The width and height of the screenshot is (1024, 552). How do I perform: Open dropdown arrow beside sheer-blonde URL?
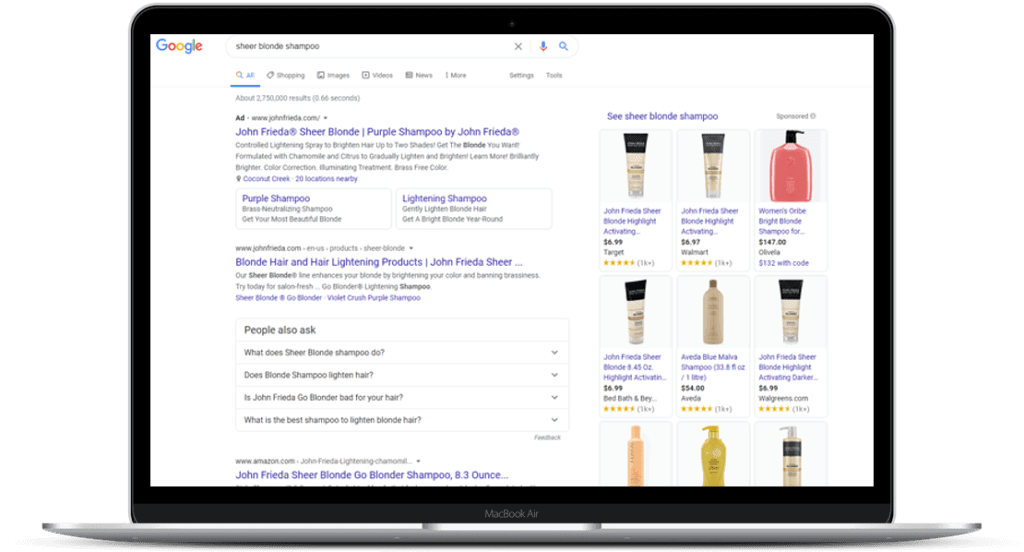411,248
